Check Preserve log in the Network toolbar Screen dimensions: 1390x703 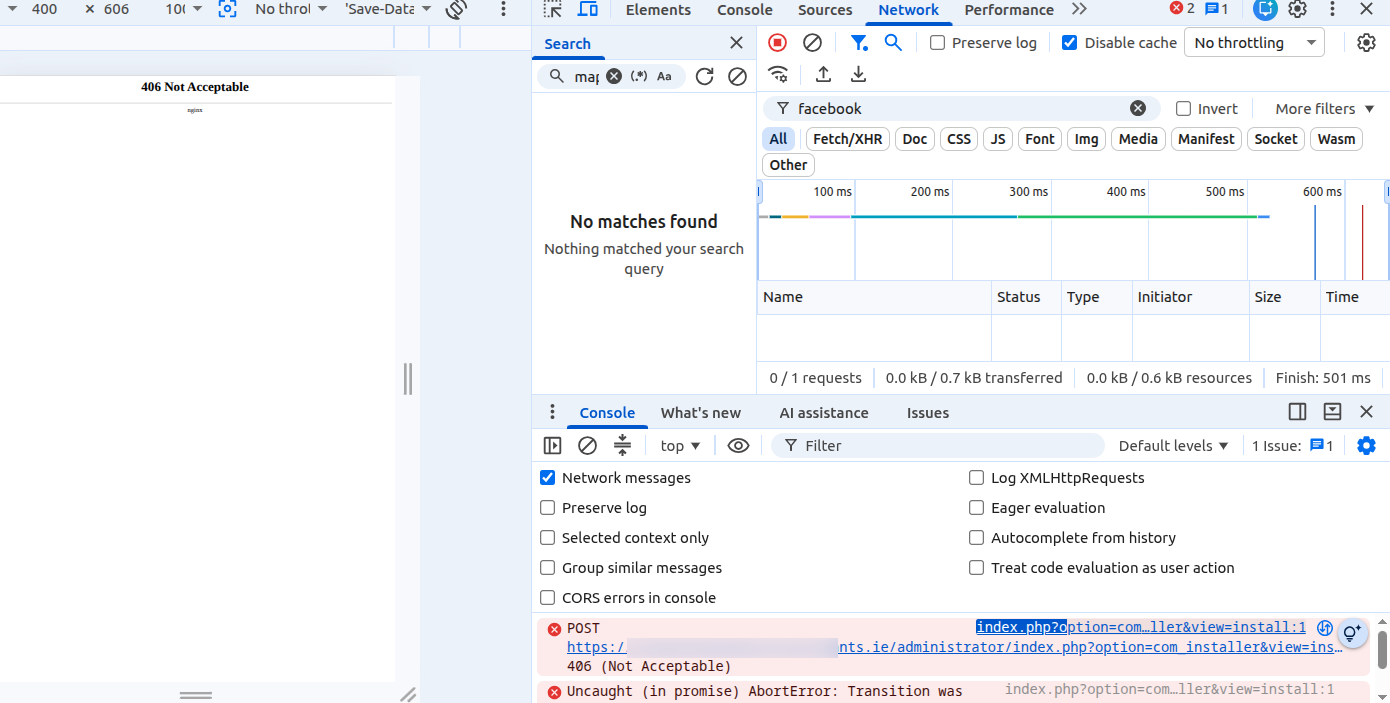click(937, 43)
